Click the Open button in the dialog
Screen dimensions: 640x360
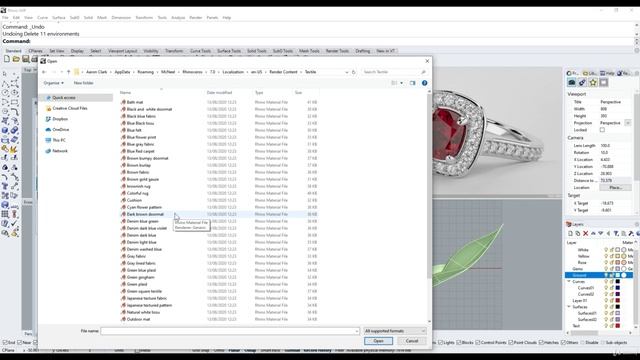pyautogui.click(x=378, y=341)
